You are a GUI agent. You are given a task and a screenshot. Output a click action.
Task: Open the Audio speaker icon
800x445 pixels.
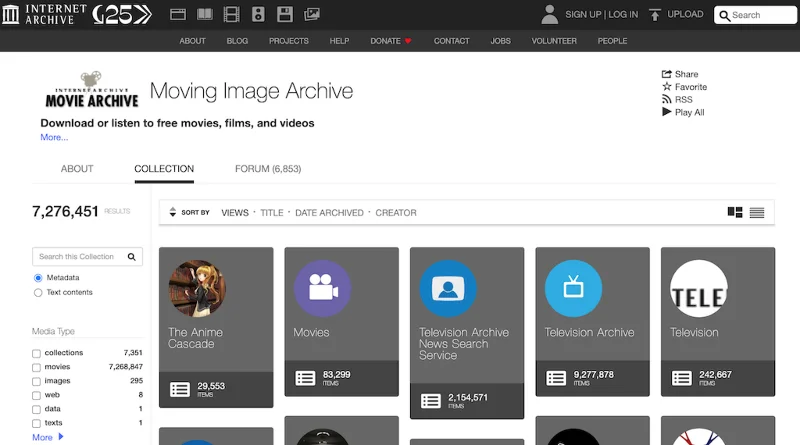[258, 14]
